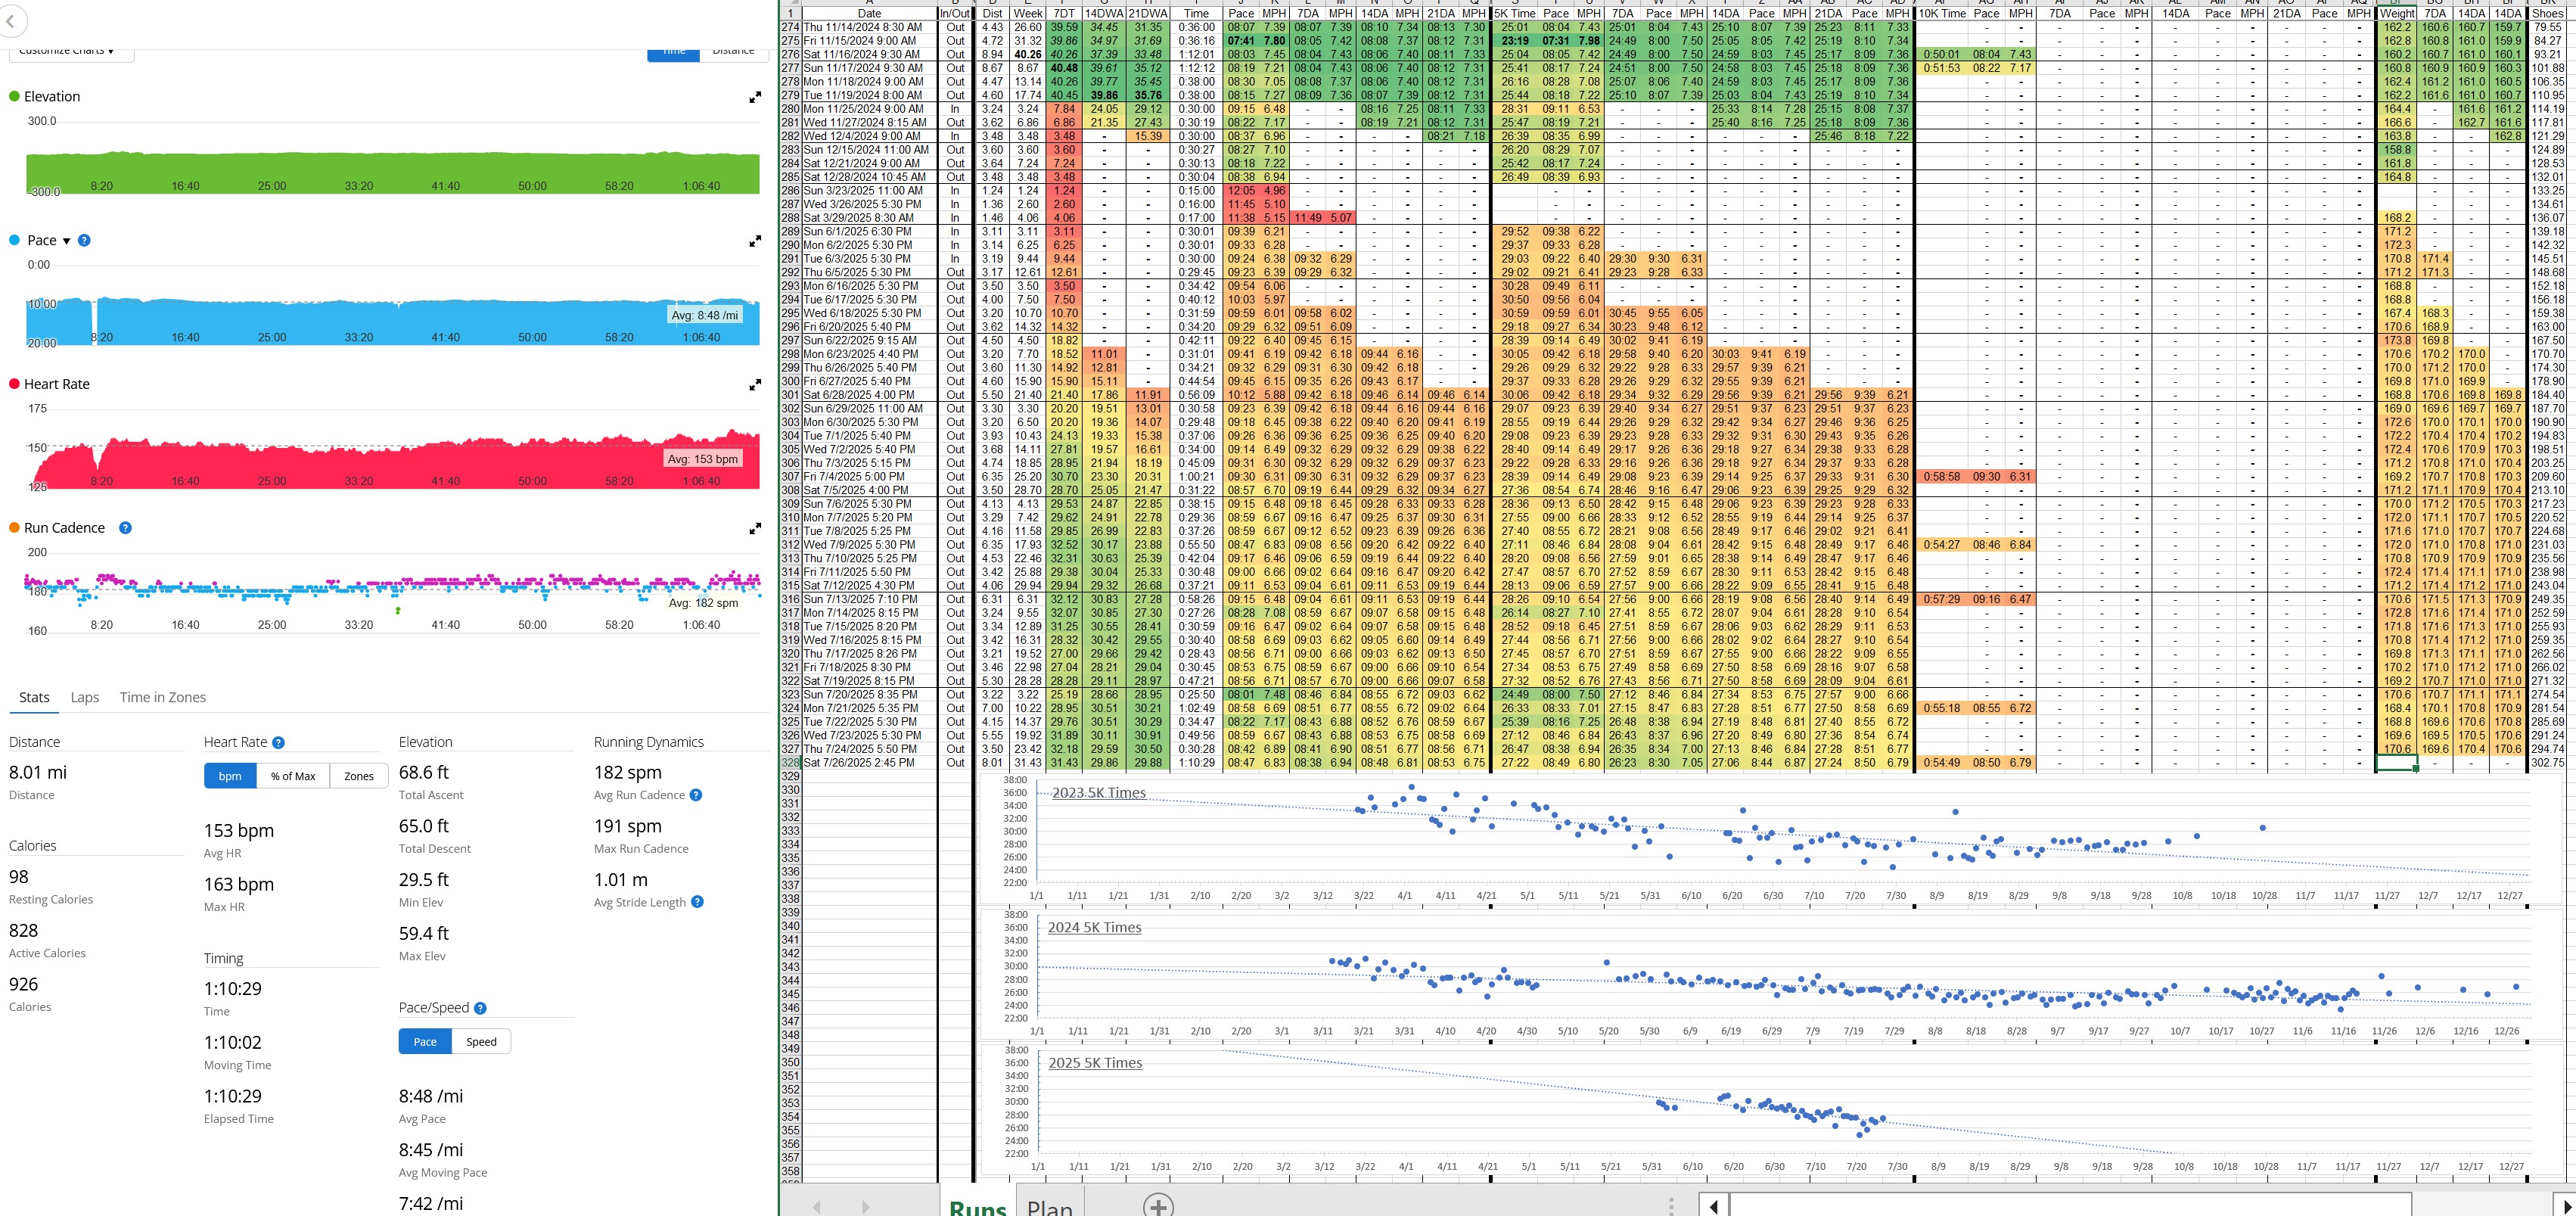Click cell Sat 7/26/2025 2:45 PM
Viewport: 2576px width, 1216px height.
pos(869,763)
